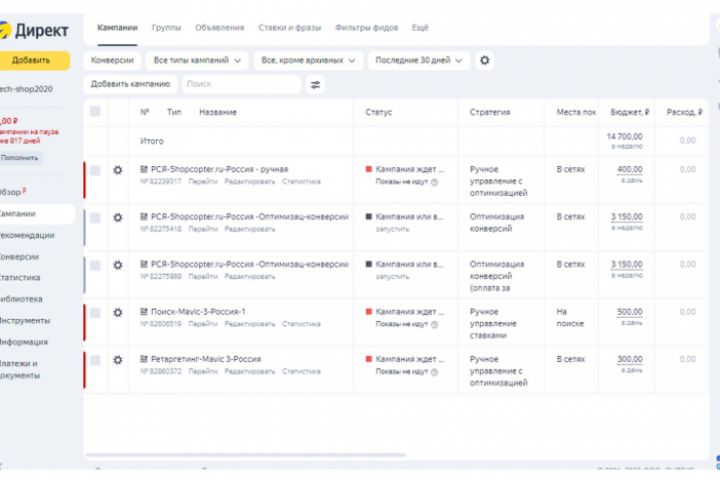Open Платежи и документы in sidebar
Viewport: 720px width, 480px height.
pos(20,369)
